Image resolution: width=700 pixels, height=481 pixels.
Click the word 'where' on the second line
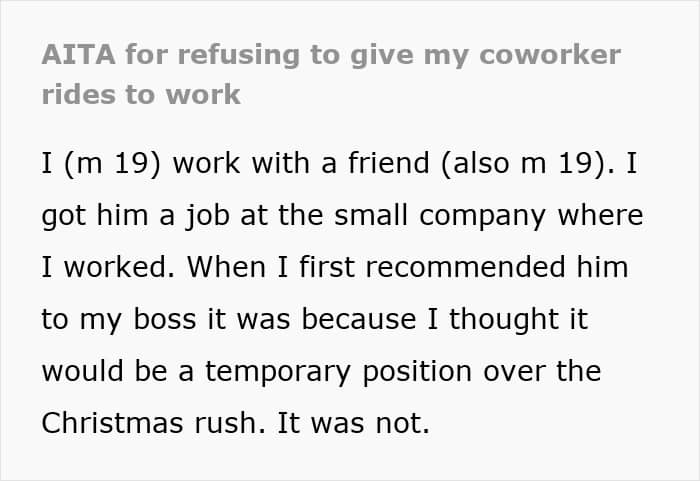(x=600, y=215)
